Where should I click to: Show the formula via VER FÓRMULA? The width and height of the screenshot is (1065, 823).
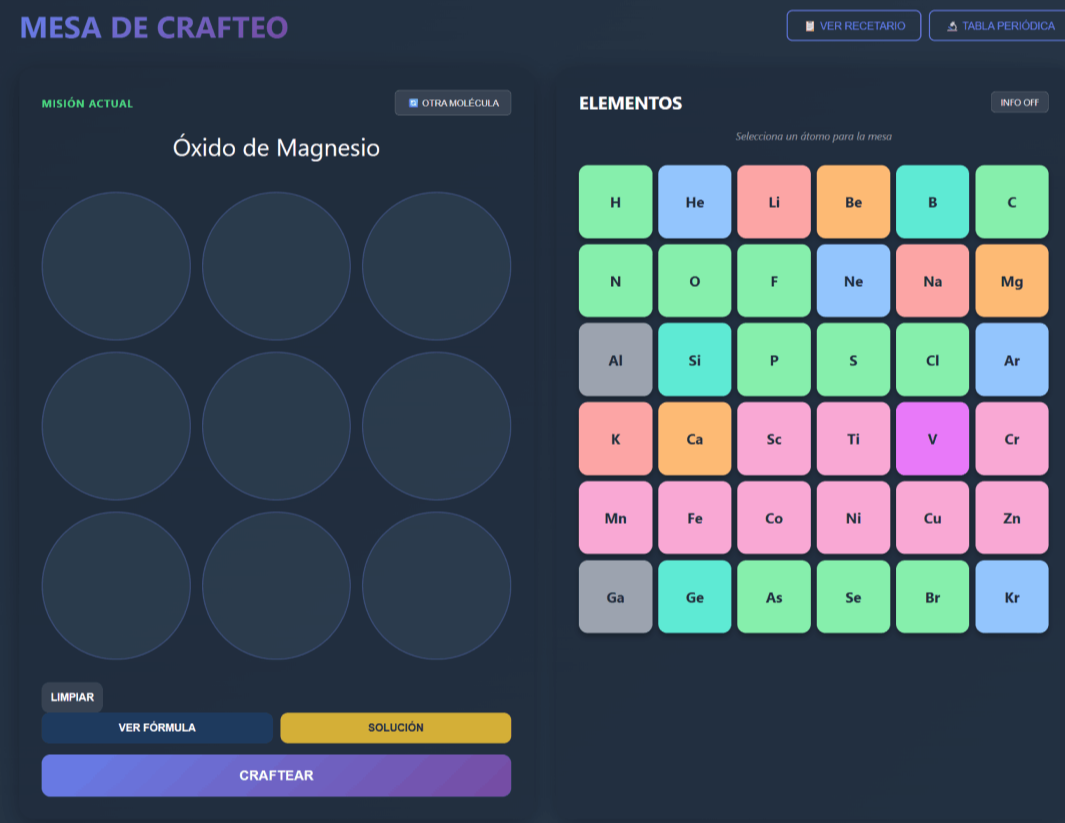pos(157,728)
